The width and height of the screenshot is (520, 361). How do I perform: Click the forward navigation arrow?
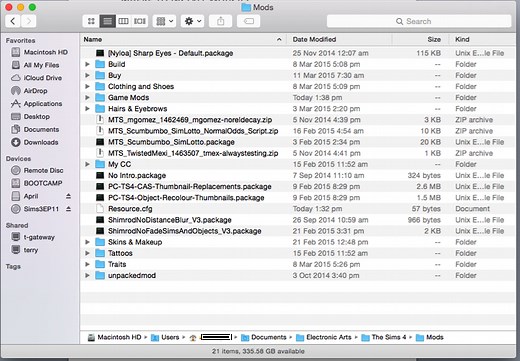point(29,21)
